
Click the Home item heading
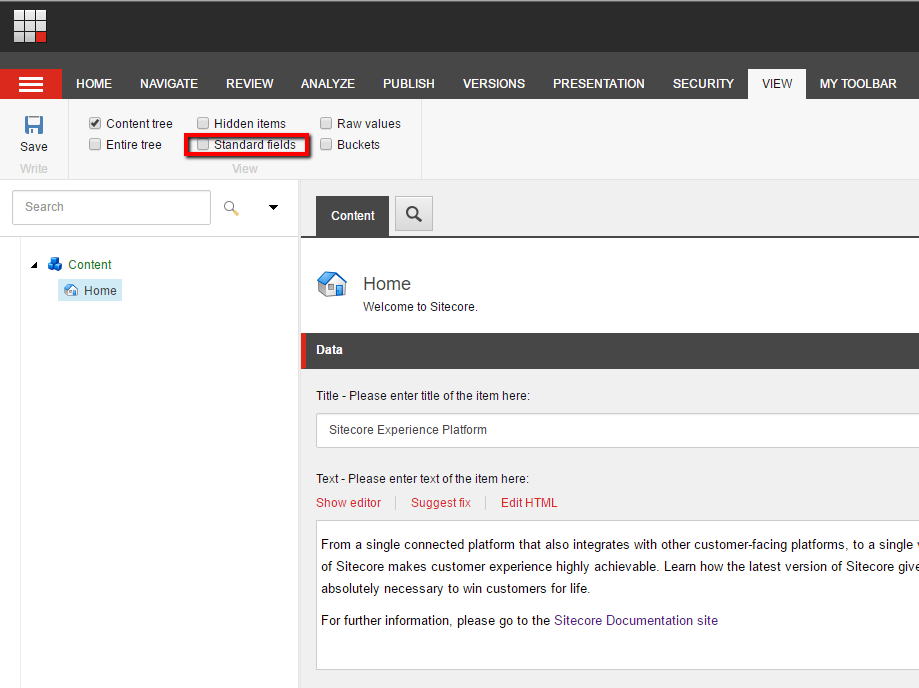[387, 284]
